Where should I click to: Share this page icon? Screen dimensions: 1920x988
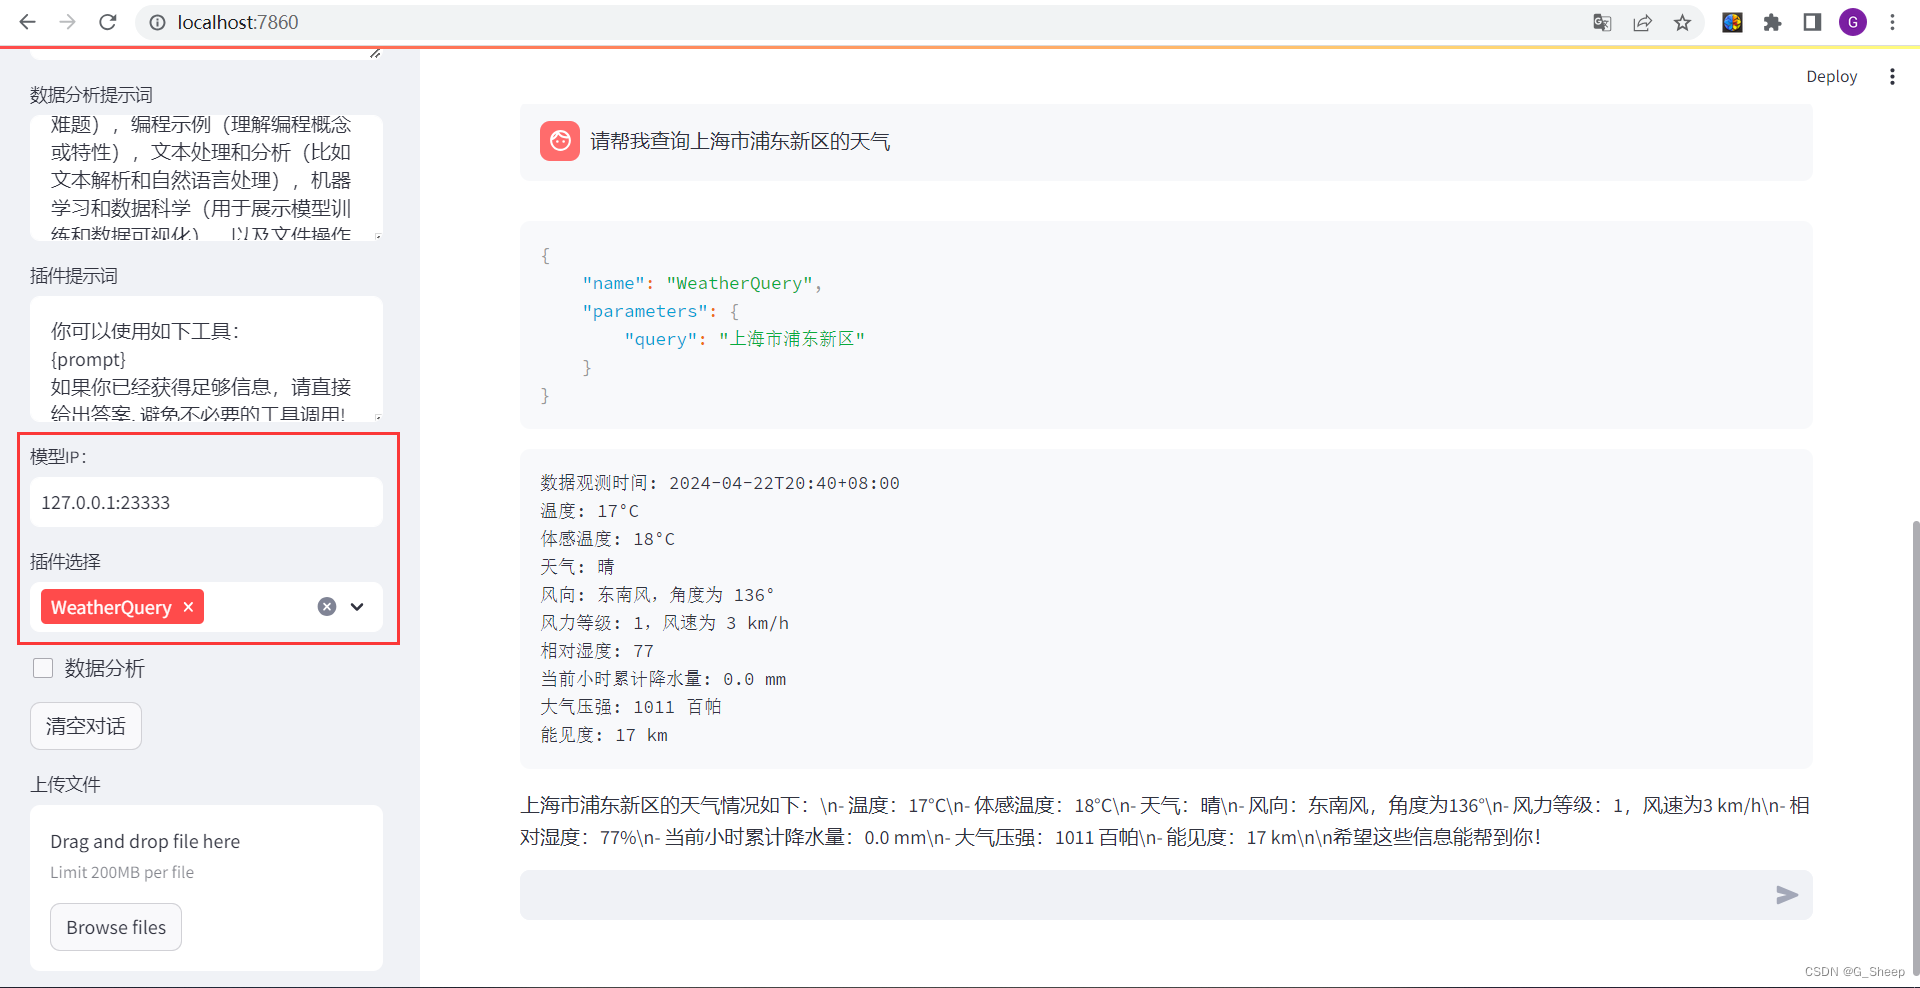(1642, 22)
